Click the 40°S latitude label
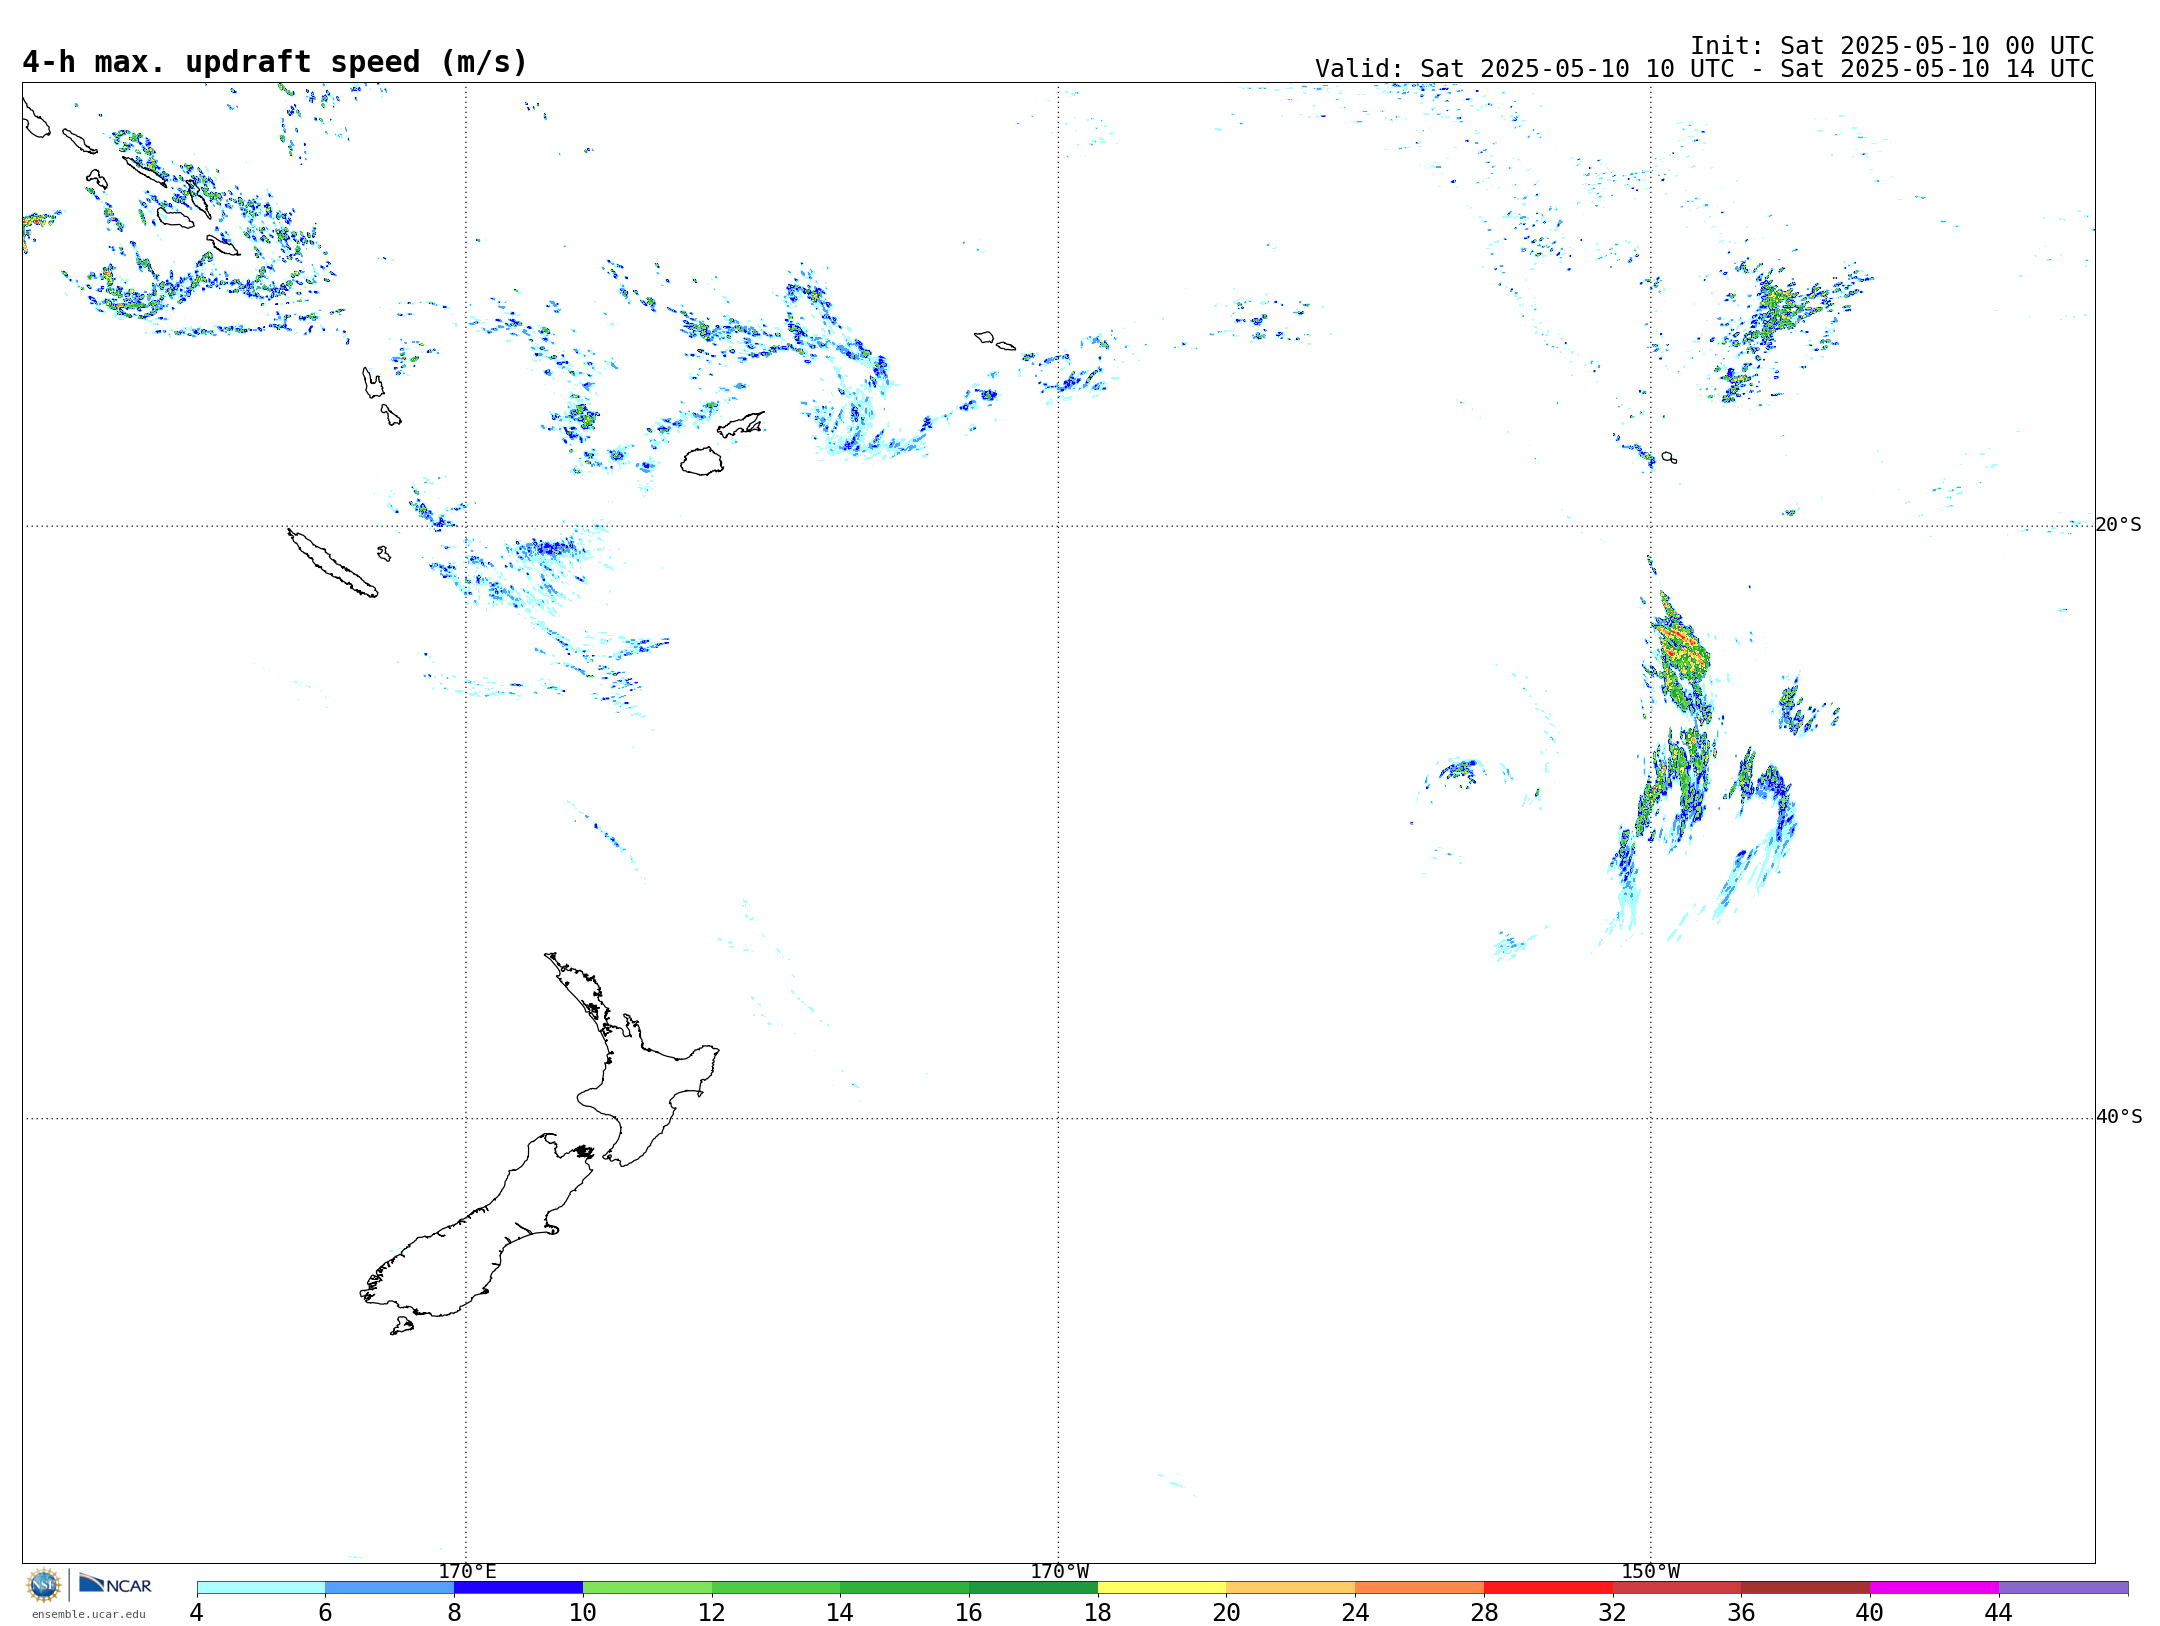This screenshot has width=2160, height=1626. click(2118, 1117)
